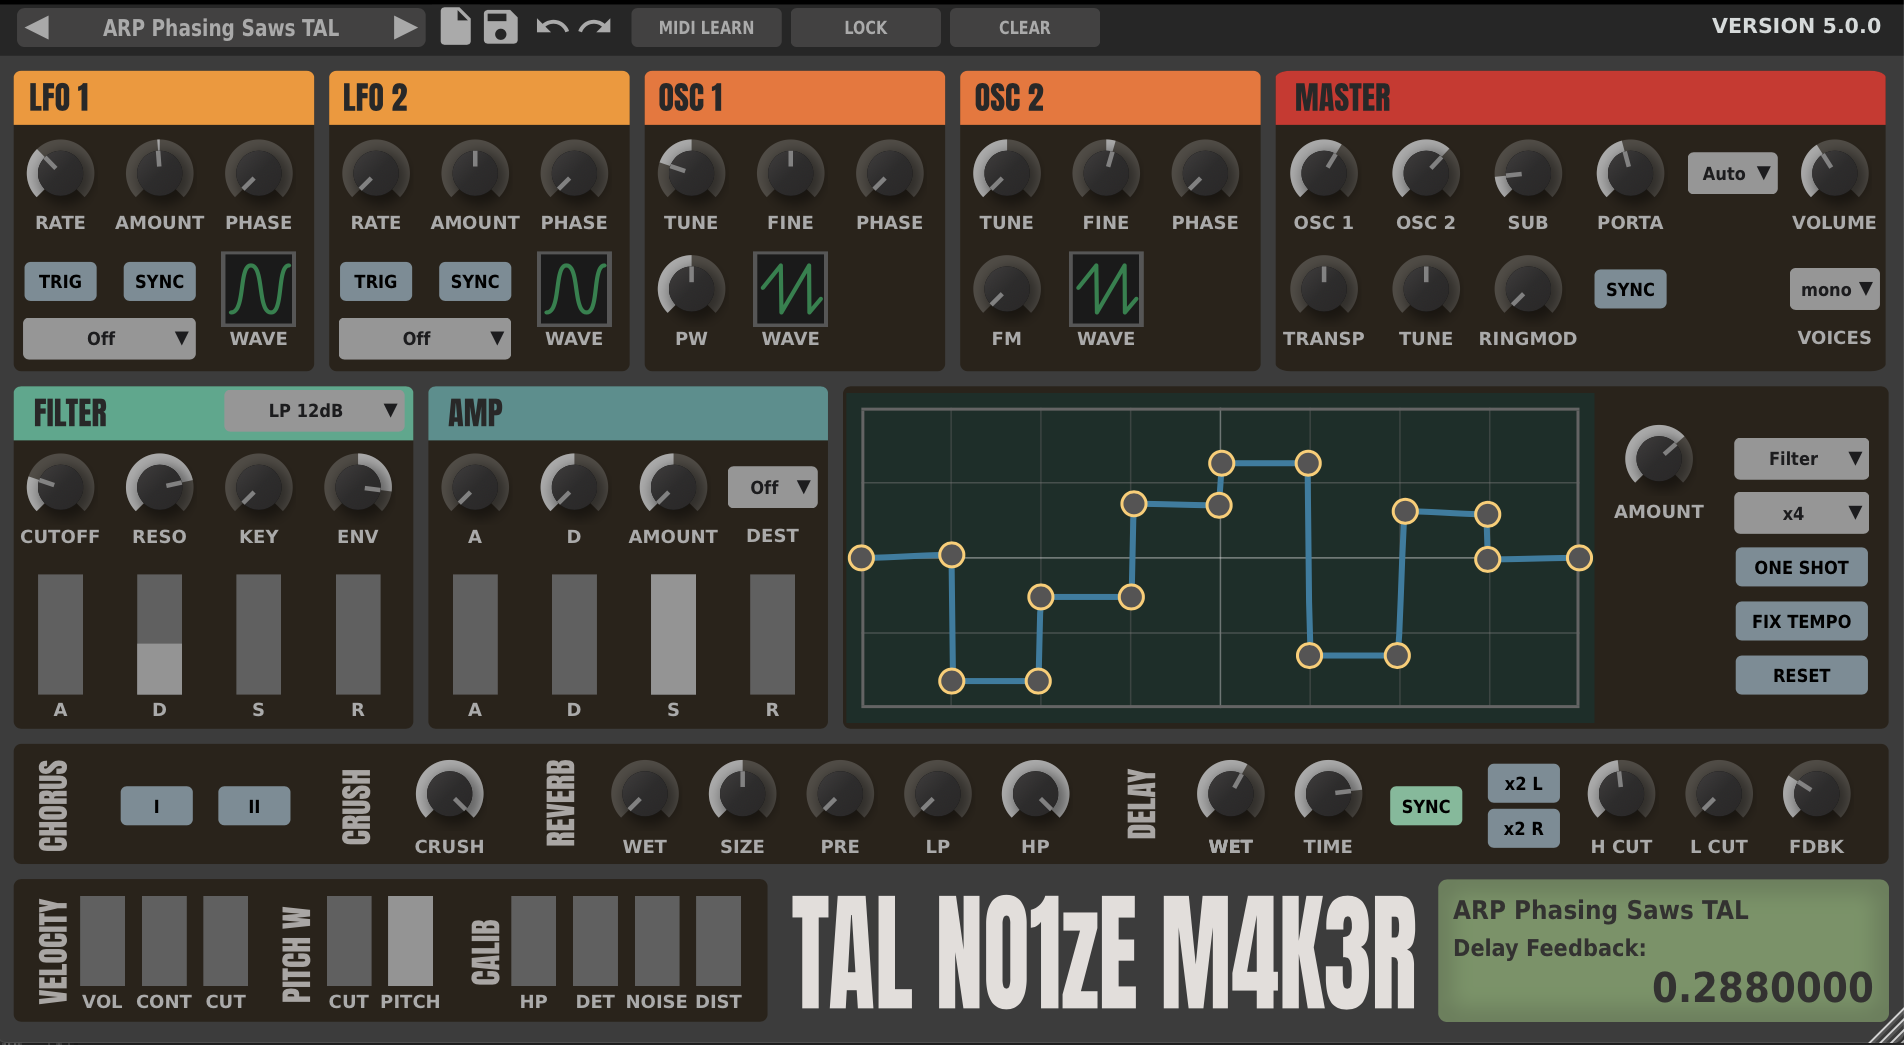Enable Chorus I
Viewport: 1904px width, 1045px height.
click(157, 806)
